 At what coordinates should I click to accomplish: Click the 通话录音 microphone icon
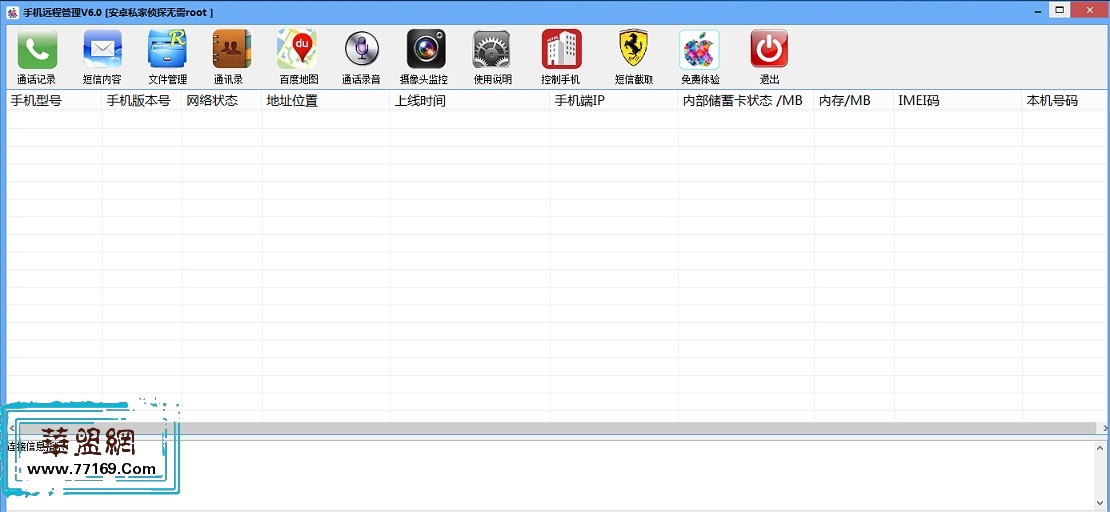coord(361,50)
